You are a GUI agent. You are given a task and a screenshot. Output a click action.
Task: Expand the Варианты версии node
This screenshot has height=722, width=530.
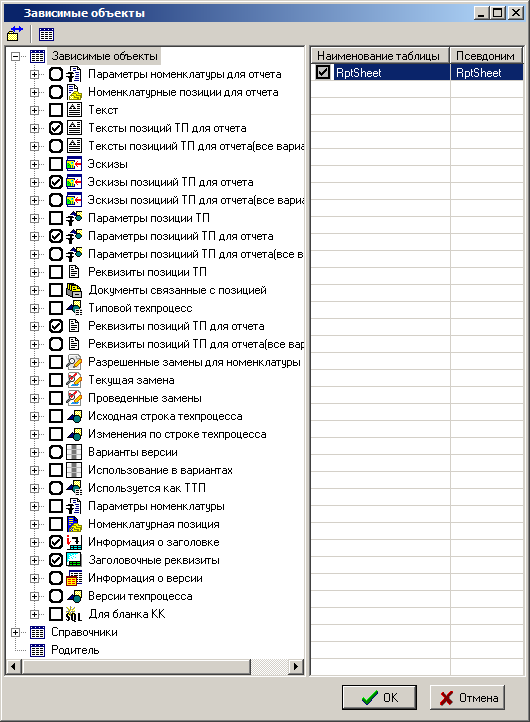tap(35, 452)
